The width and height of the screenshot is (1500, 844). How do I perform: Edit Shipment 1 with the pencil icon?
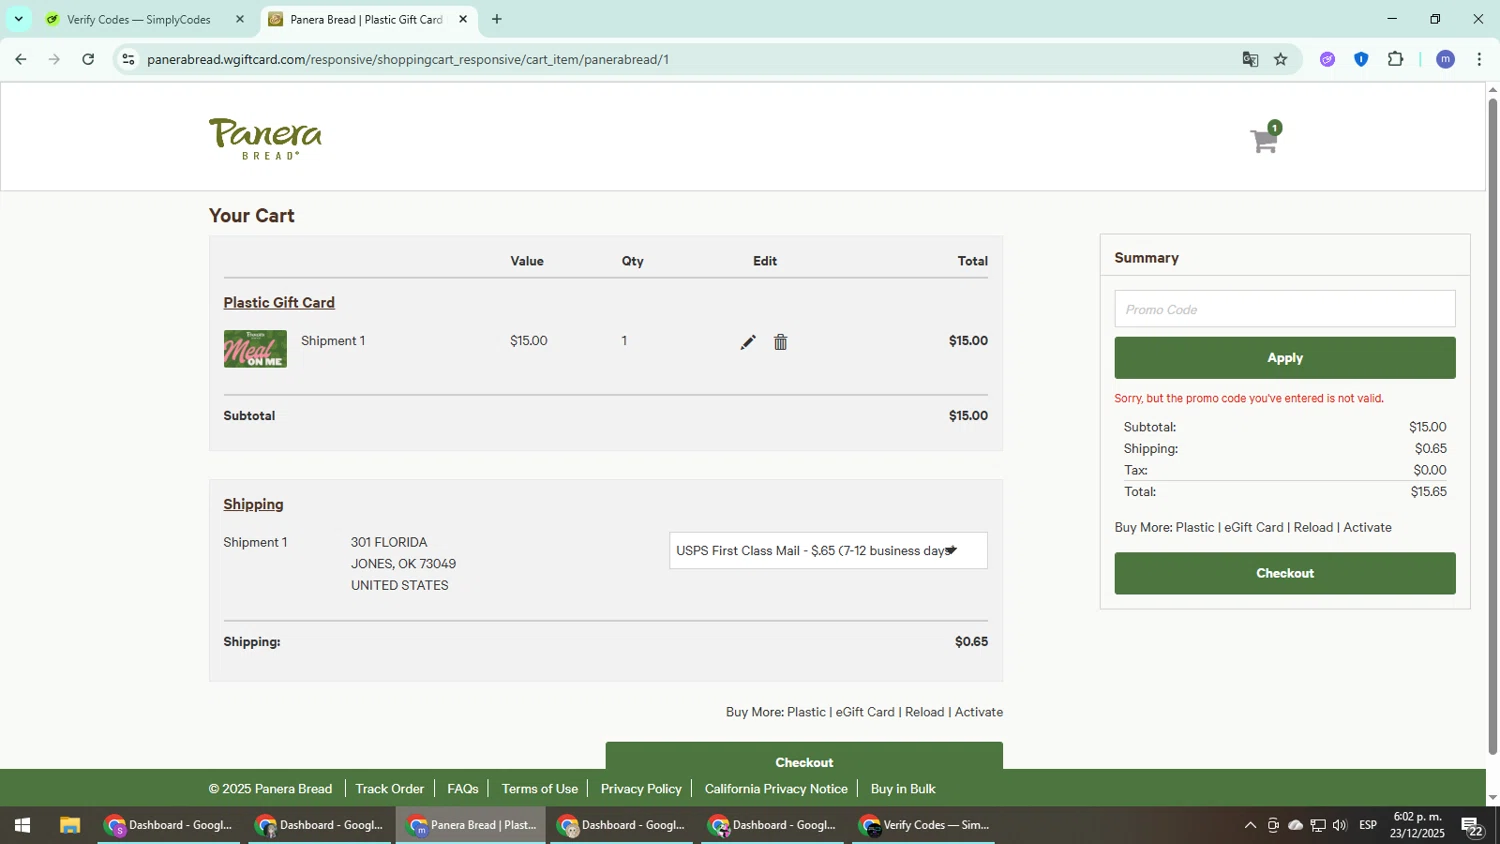(748, 342)
